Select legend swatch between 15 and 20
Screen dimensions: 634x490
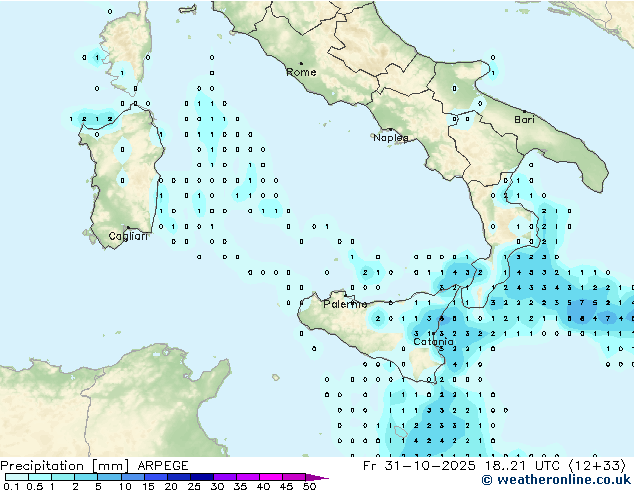156,477
